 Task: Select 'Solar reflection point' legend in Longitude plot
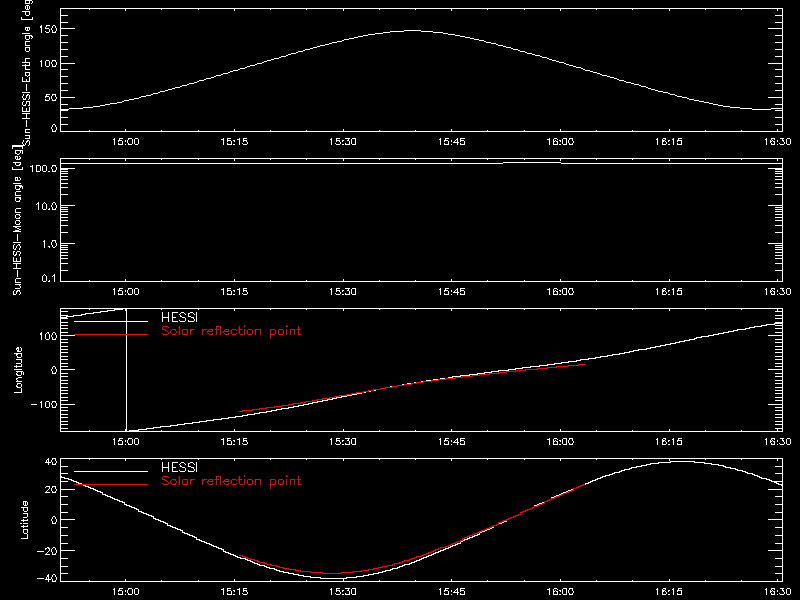click(x=231, y=331)
